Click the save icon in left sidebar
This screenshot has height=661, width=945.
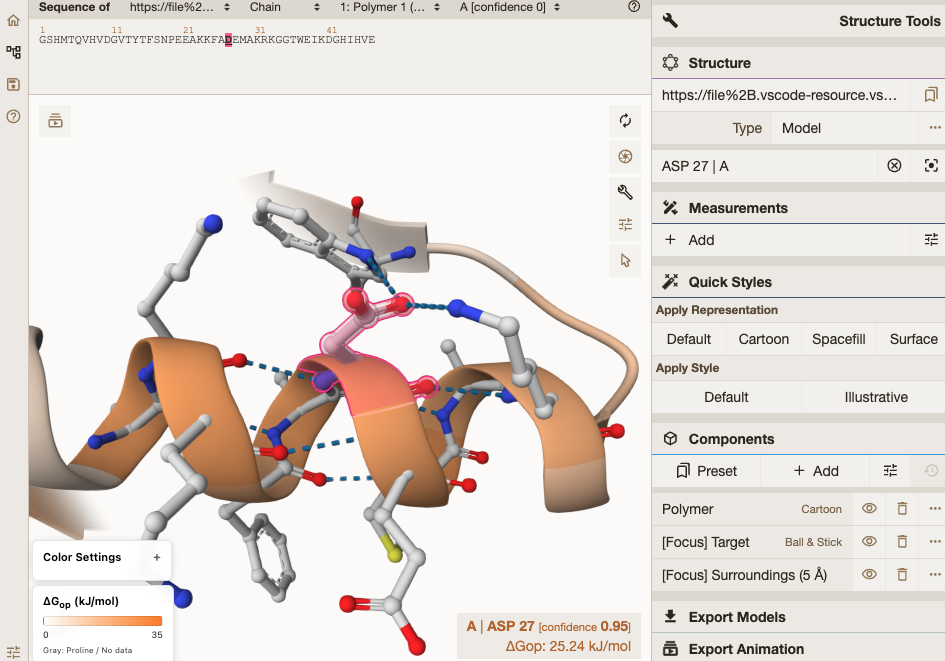13,84
